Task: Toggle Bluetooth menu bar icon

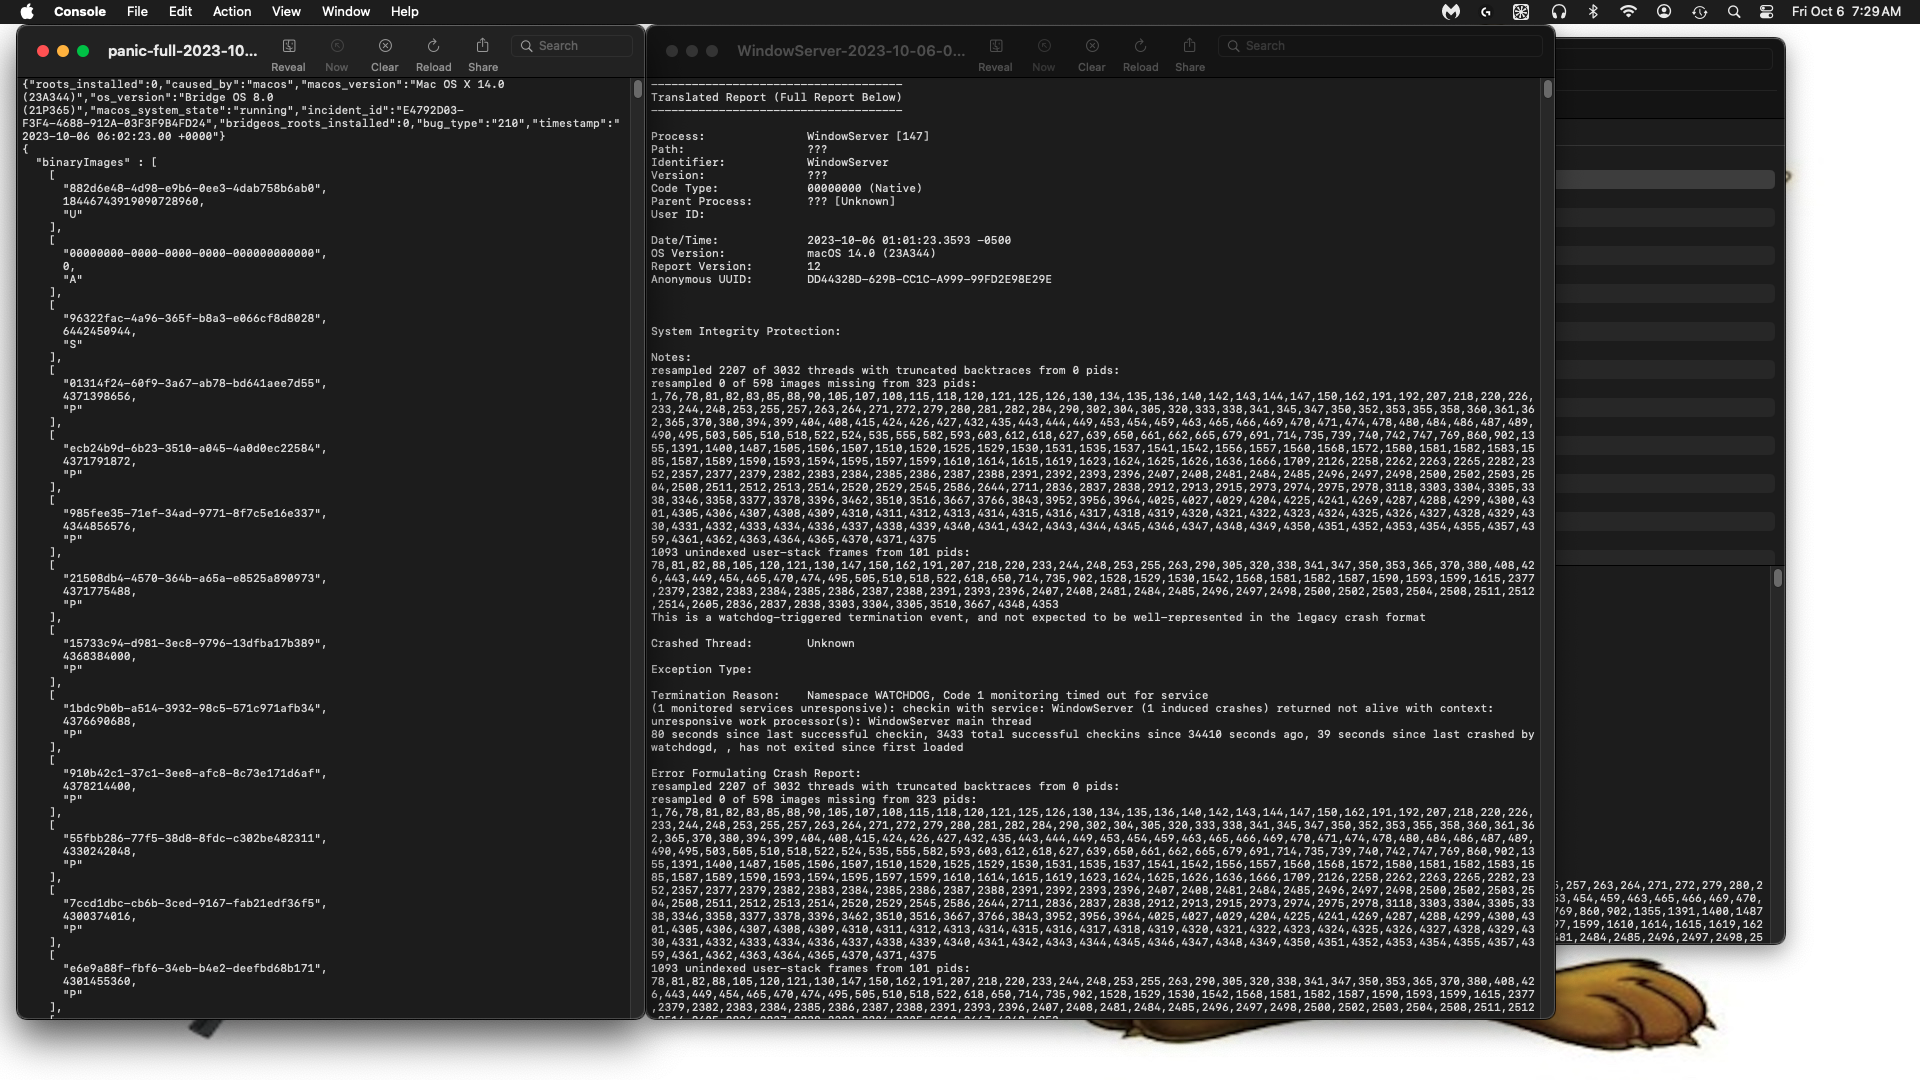Action: [1594, 12]
